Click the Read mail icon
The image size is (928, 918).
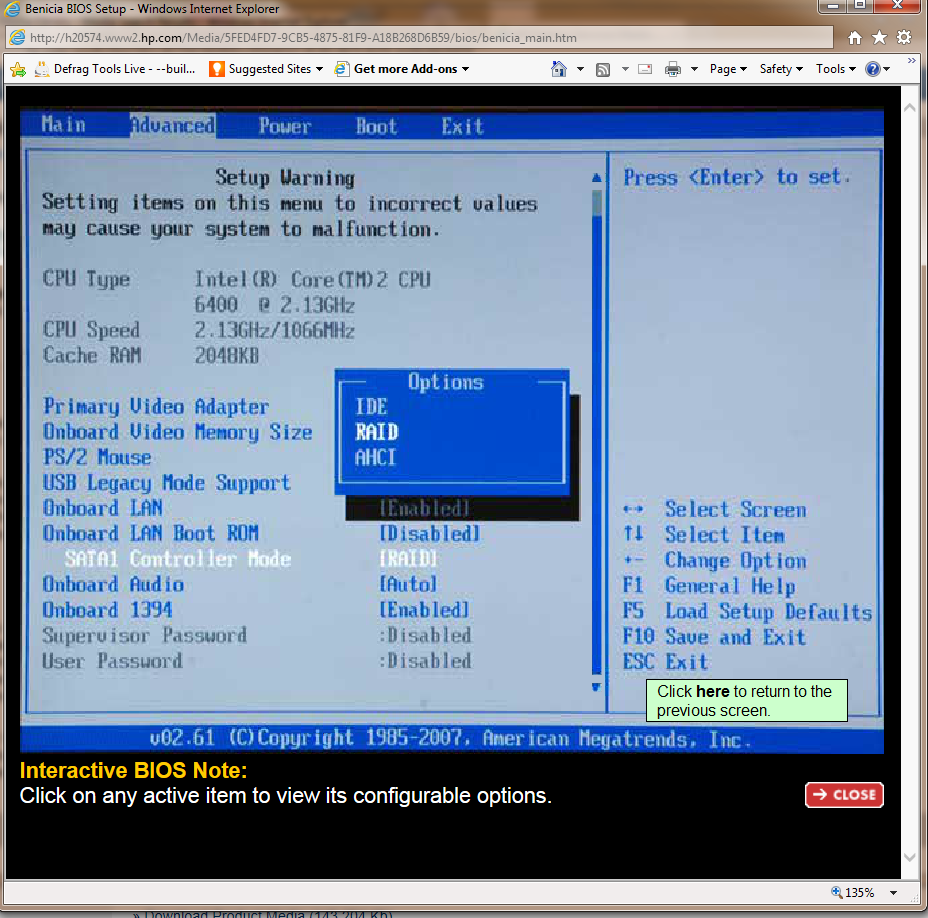pyautogui.click(x=645, y=69)
